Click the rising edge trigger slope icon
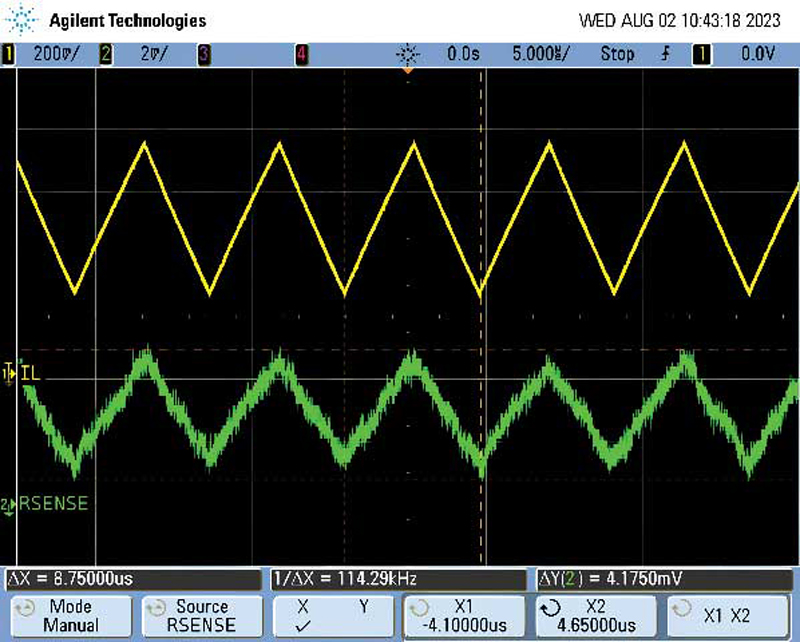800x642 pixels. coord(665,54)
